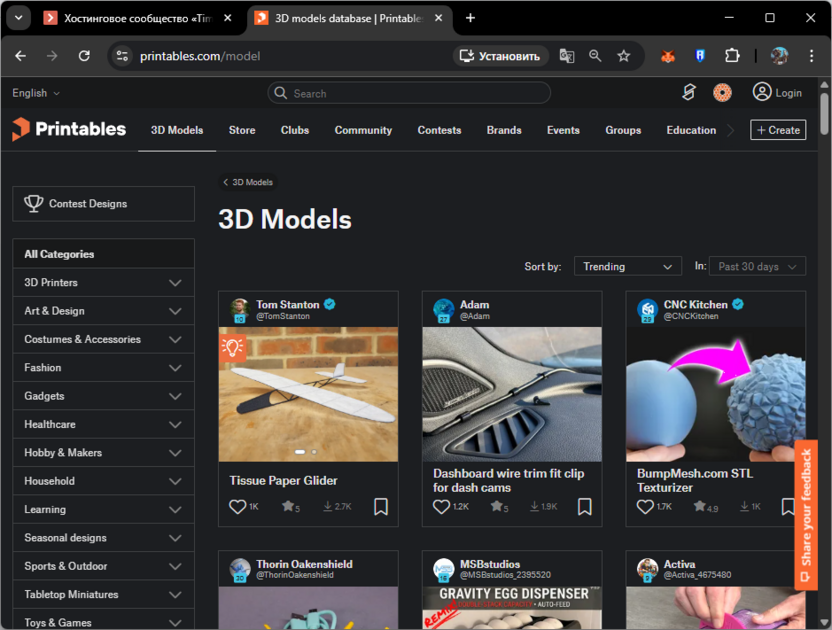Viewport: 832px width, 630px height.
Task: Click star rating on Tissue Paper Glider
Action: [291, 506]
